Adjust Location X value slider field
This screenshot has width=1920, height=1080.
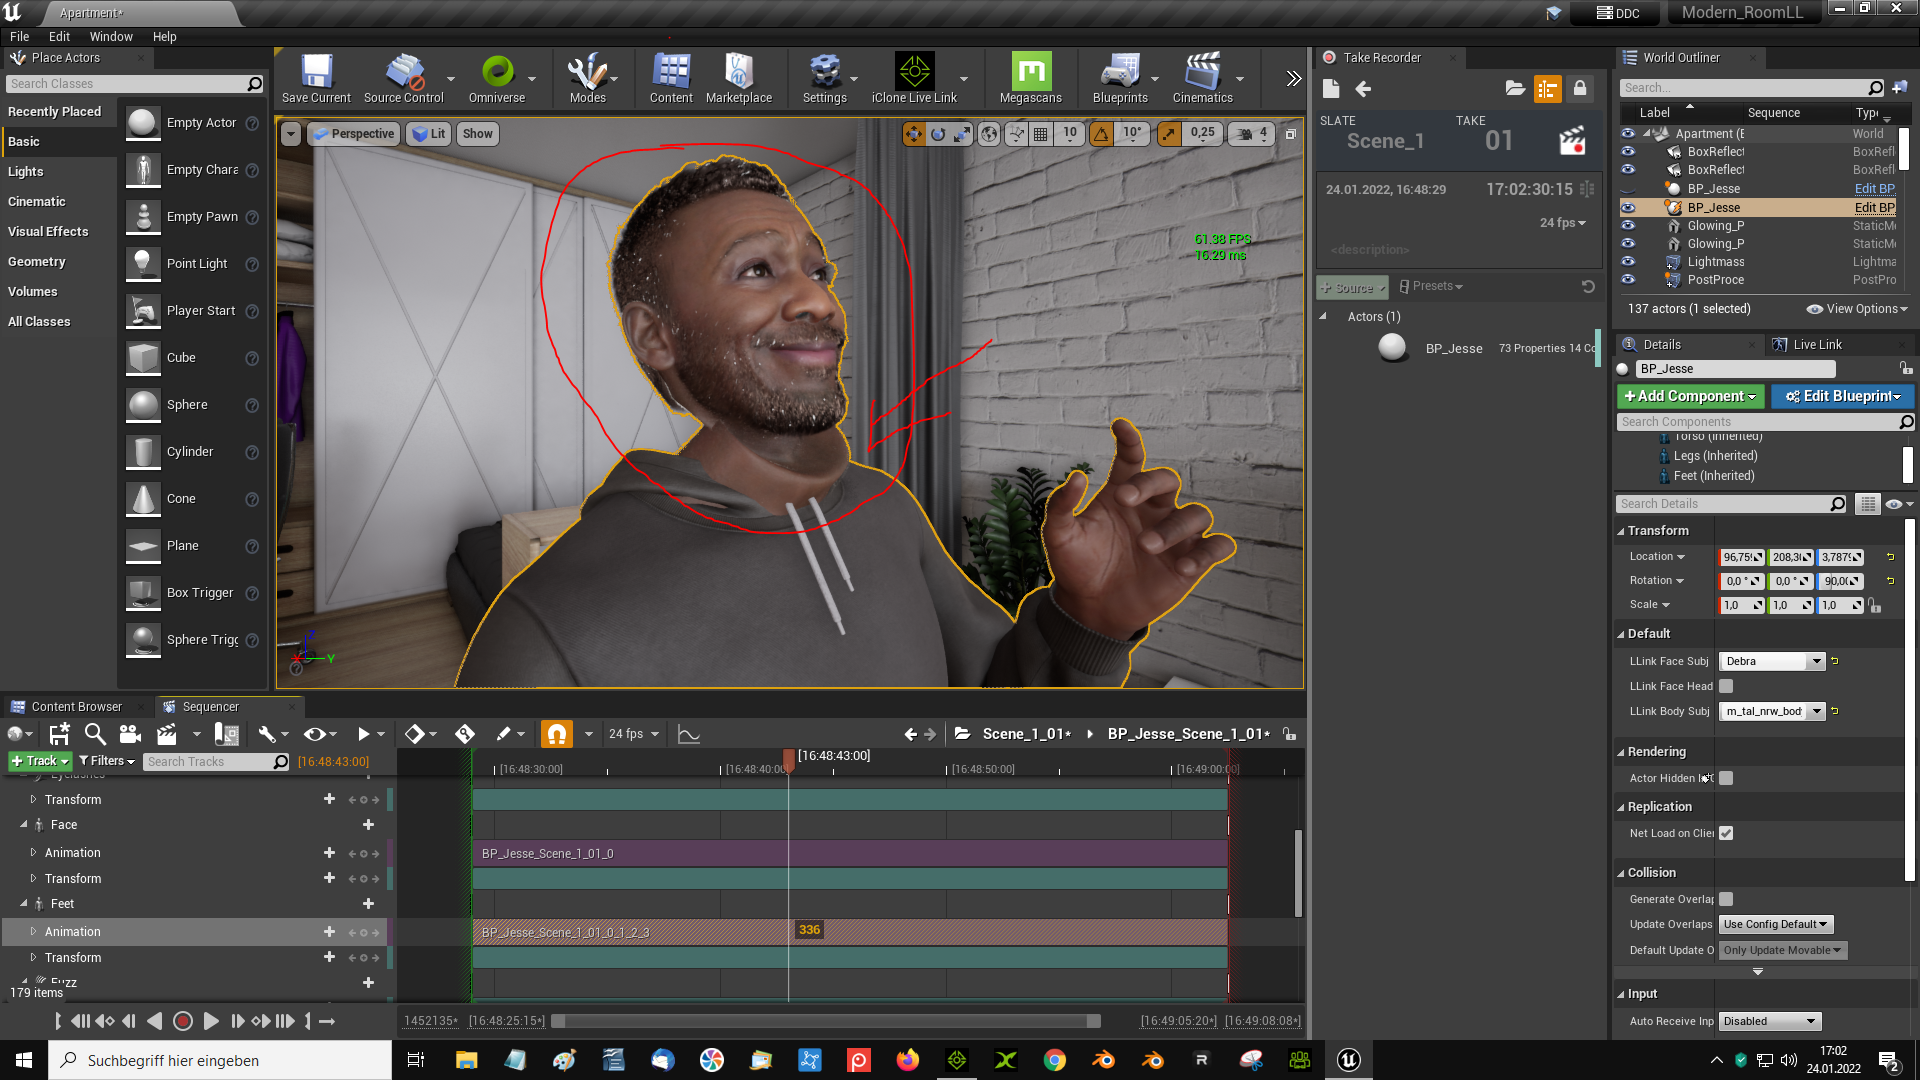coord(1742,556)
